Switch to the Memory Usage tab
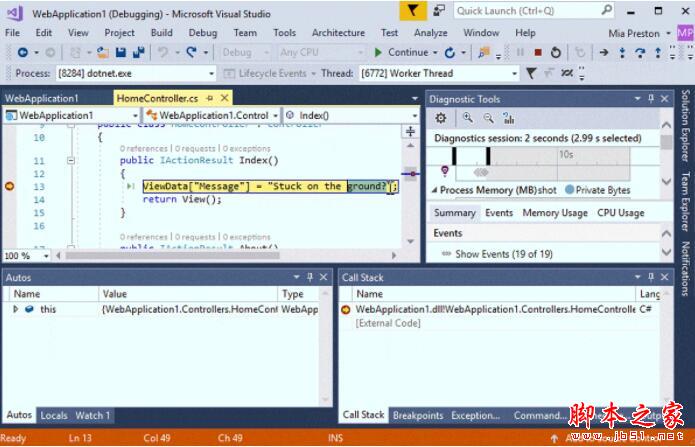 554,212
